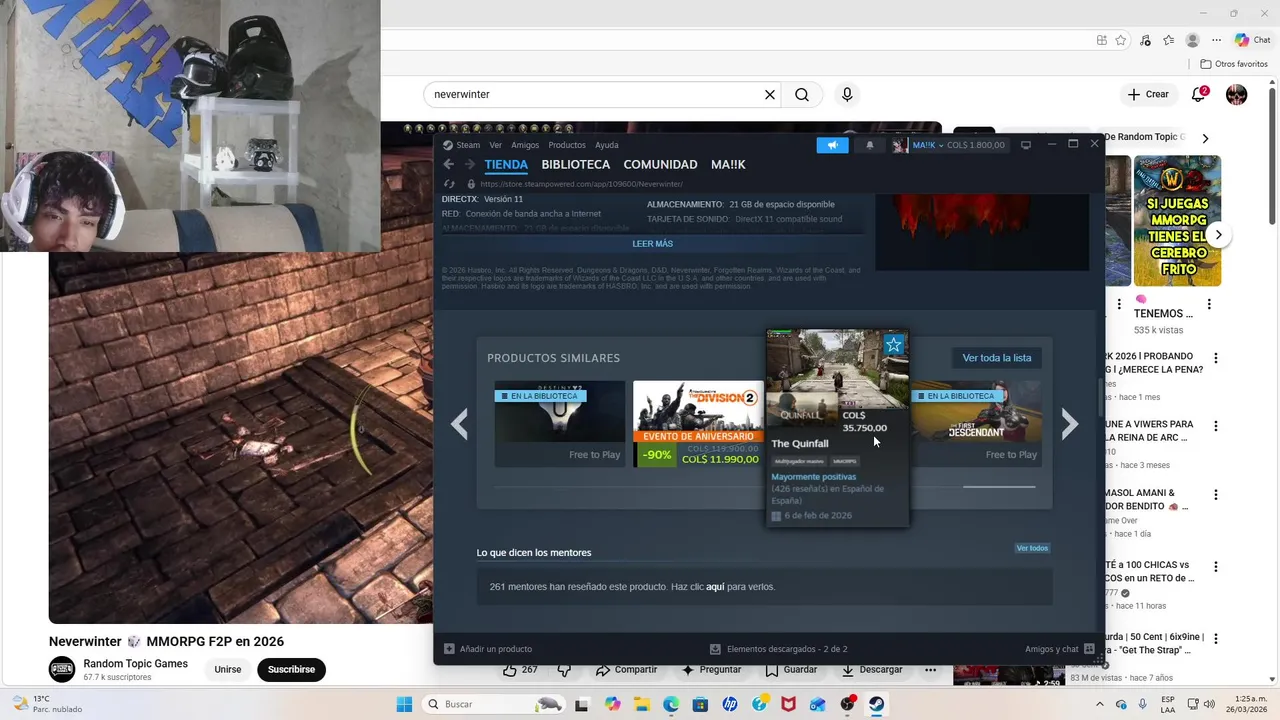Viewport: 1280px width, 720px height.
Task: Click Ver toda la lista button
Action: (x=996, y=358)
